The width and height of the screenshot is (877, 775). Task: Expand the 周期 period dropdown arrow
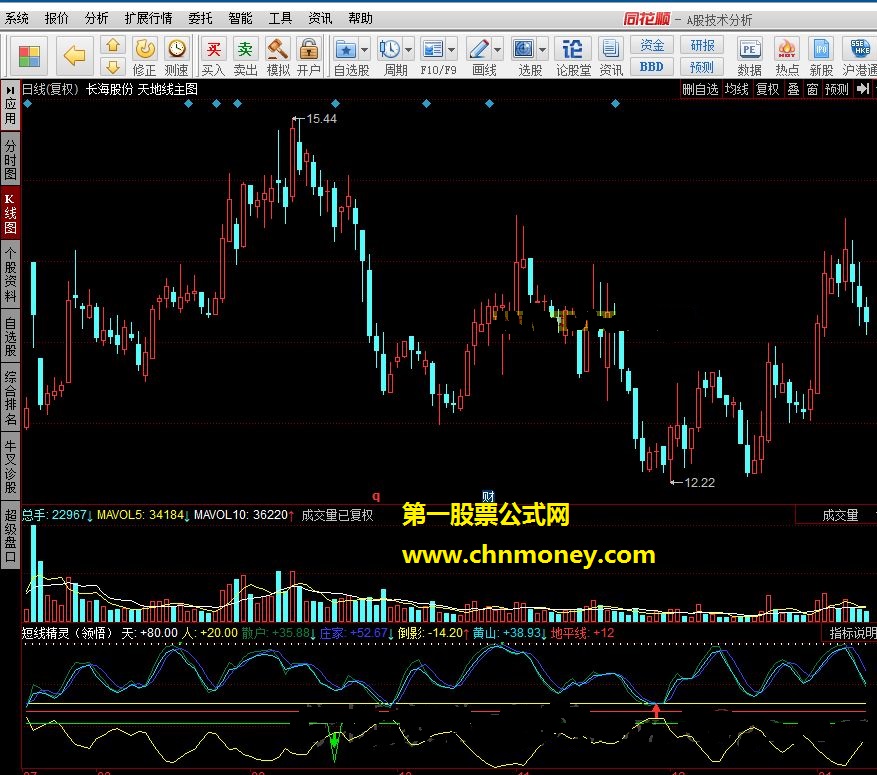coord(408,50)
